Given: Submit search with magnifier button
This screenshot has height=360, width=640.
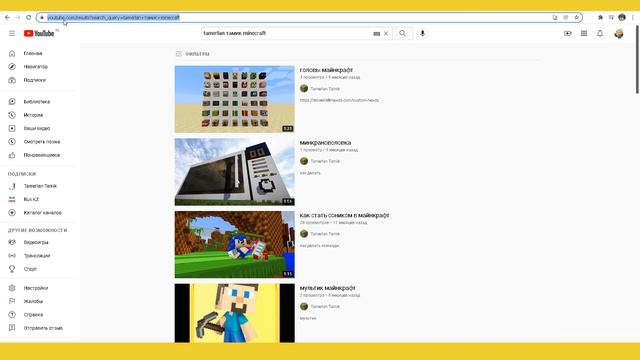Looking at the screenshot, I should coord(402,33).
